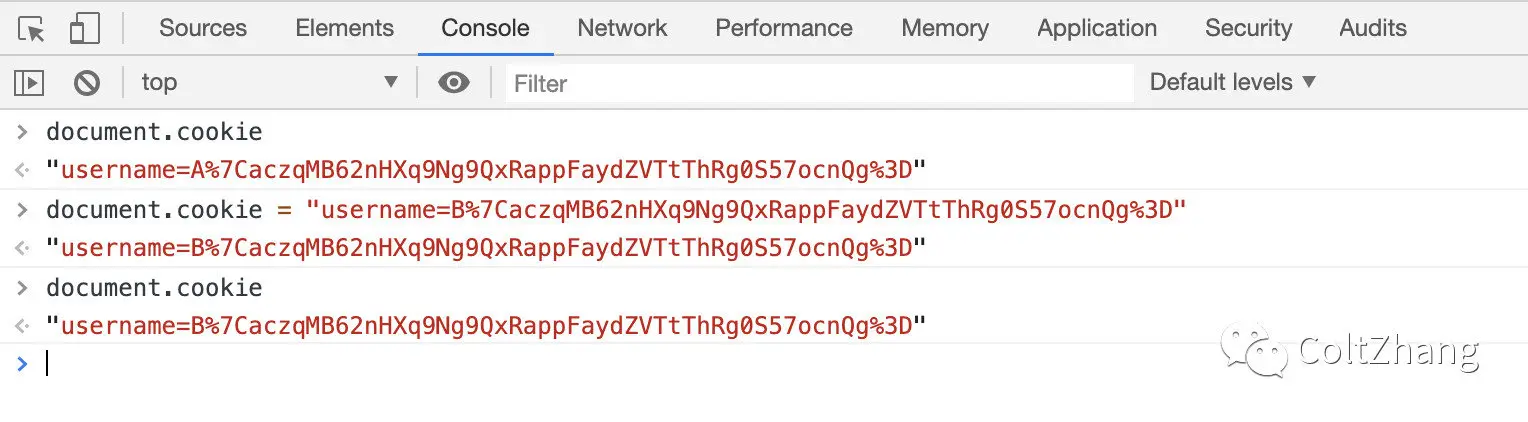1528x422 pixels.
Task: Click the first document.cookie command entry
Action: (x=154, y=132)
